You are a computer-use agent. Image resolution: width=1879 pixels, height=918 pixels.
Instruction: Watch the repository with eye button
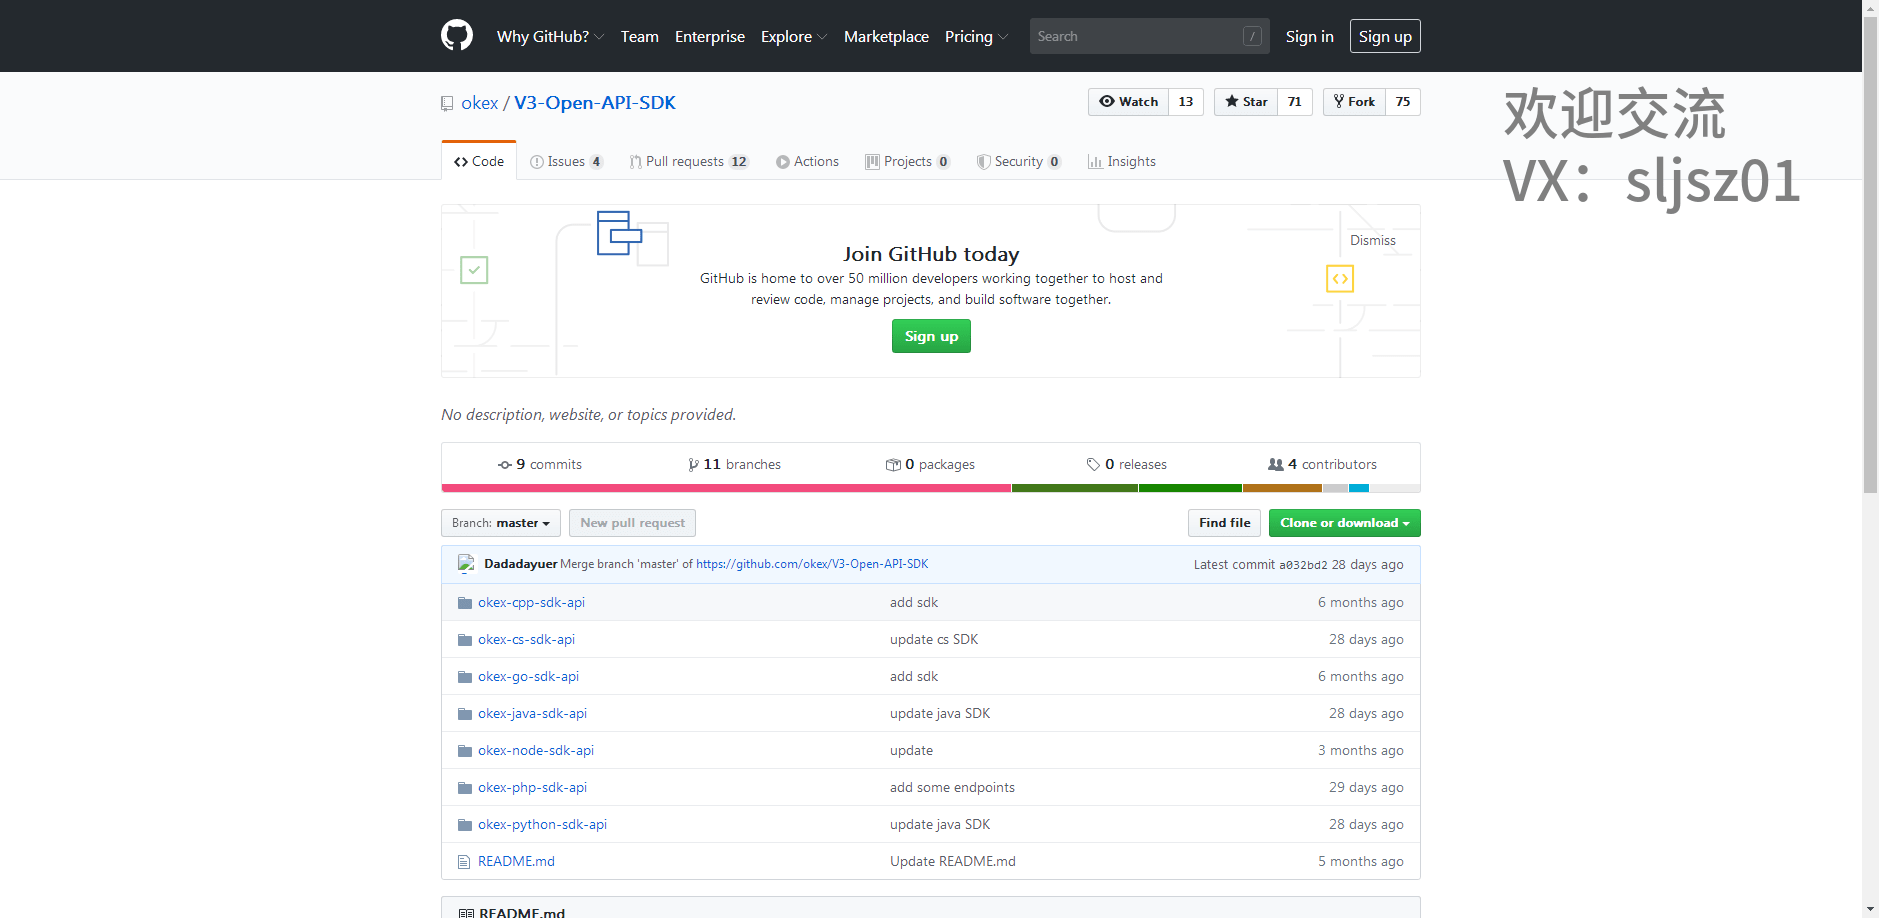(x=1128, y=102)
